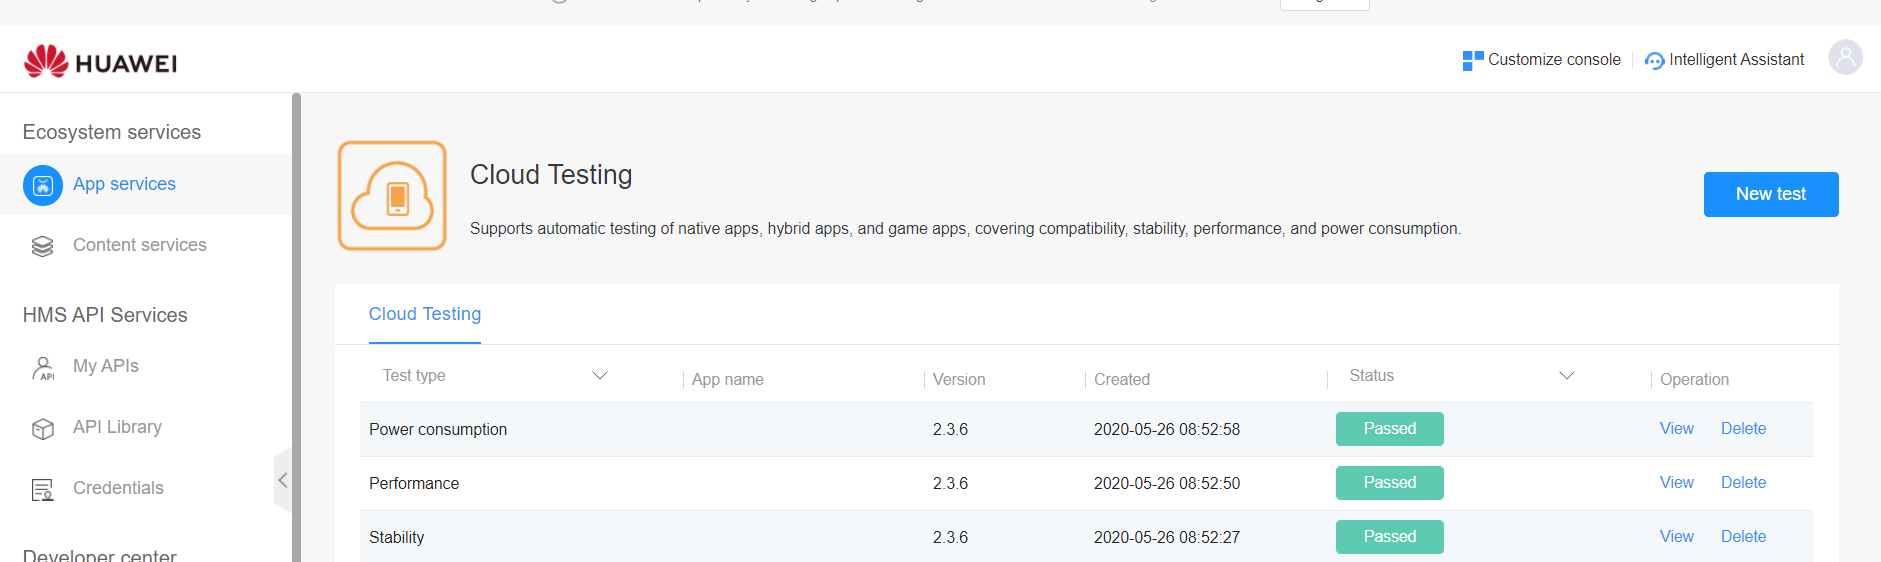Click the Operation column header
This screenshot has height=562, width=1881.
point(1694,379)
